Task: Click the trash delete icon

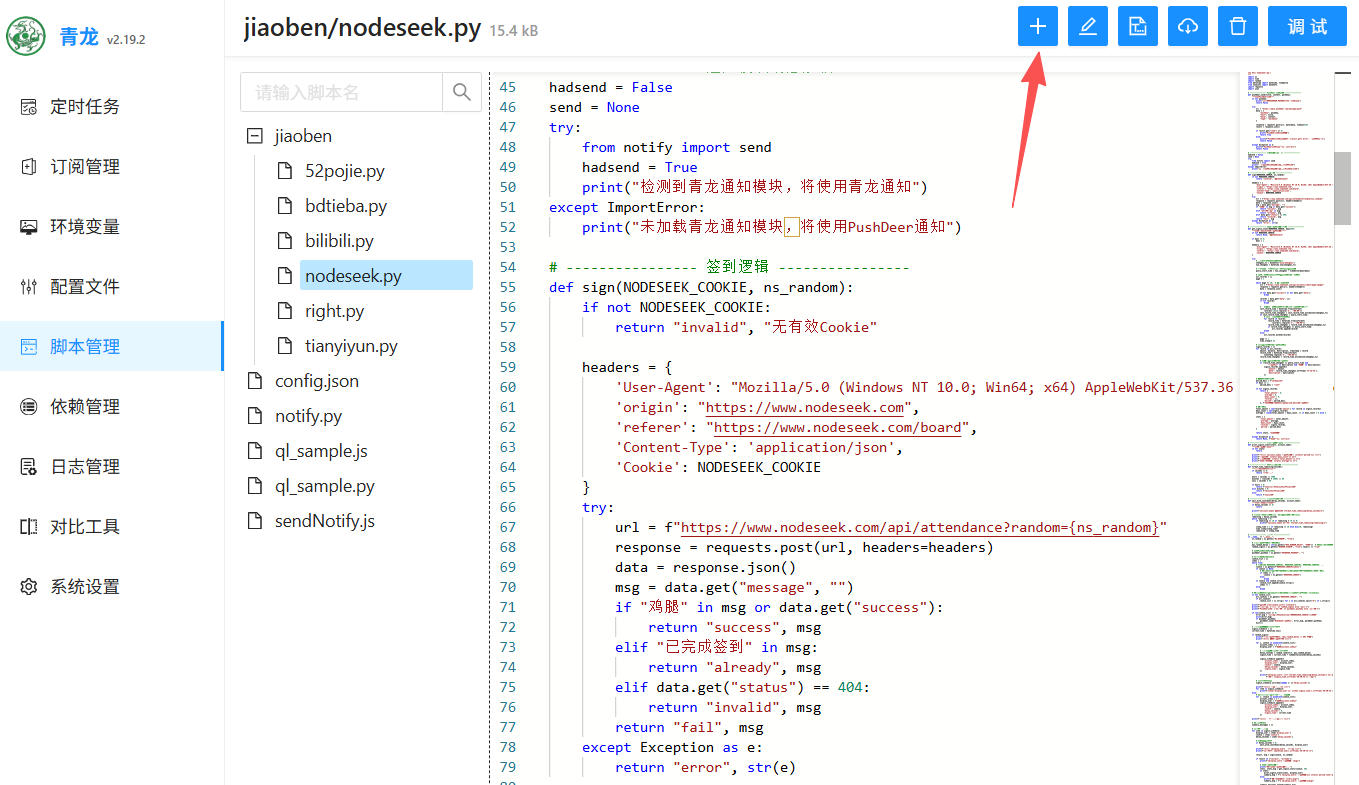Action: click(x=1237, y=27)
